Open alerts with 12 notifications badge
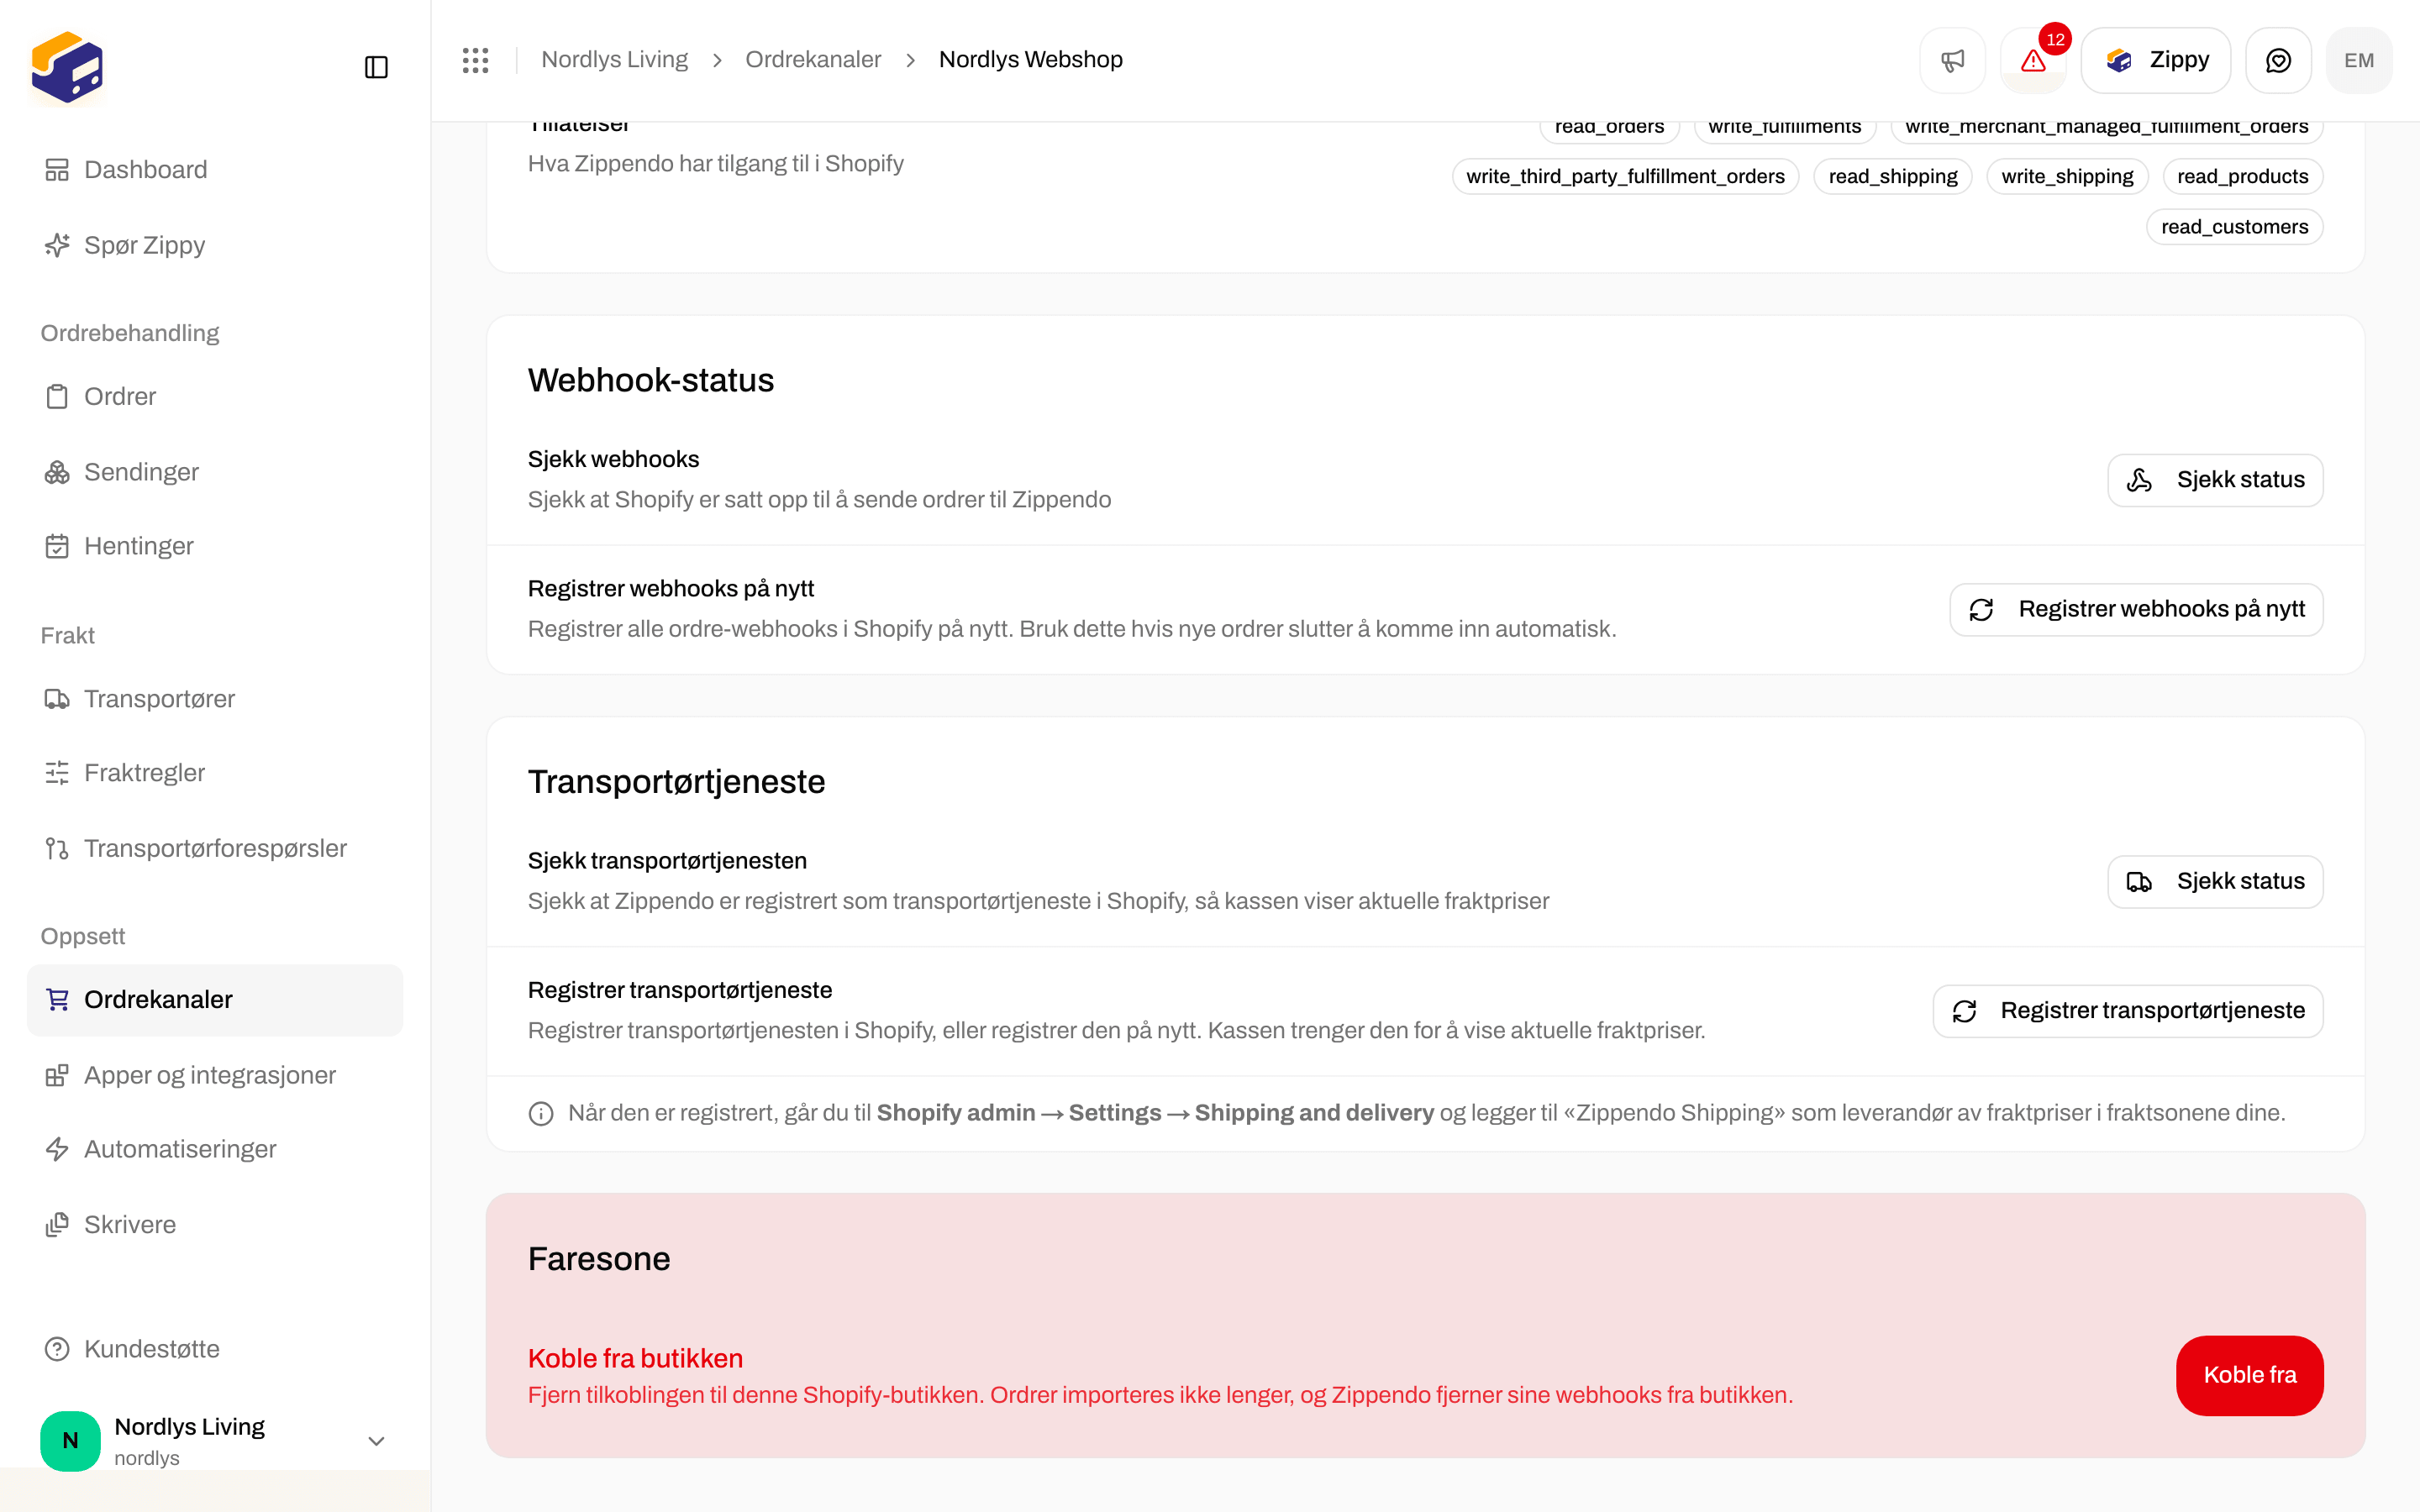The image size is (2420, 1512). [2034, 60]
